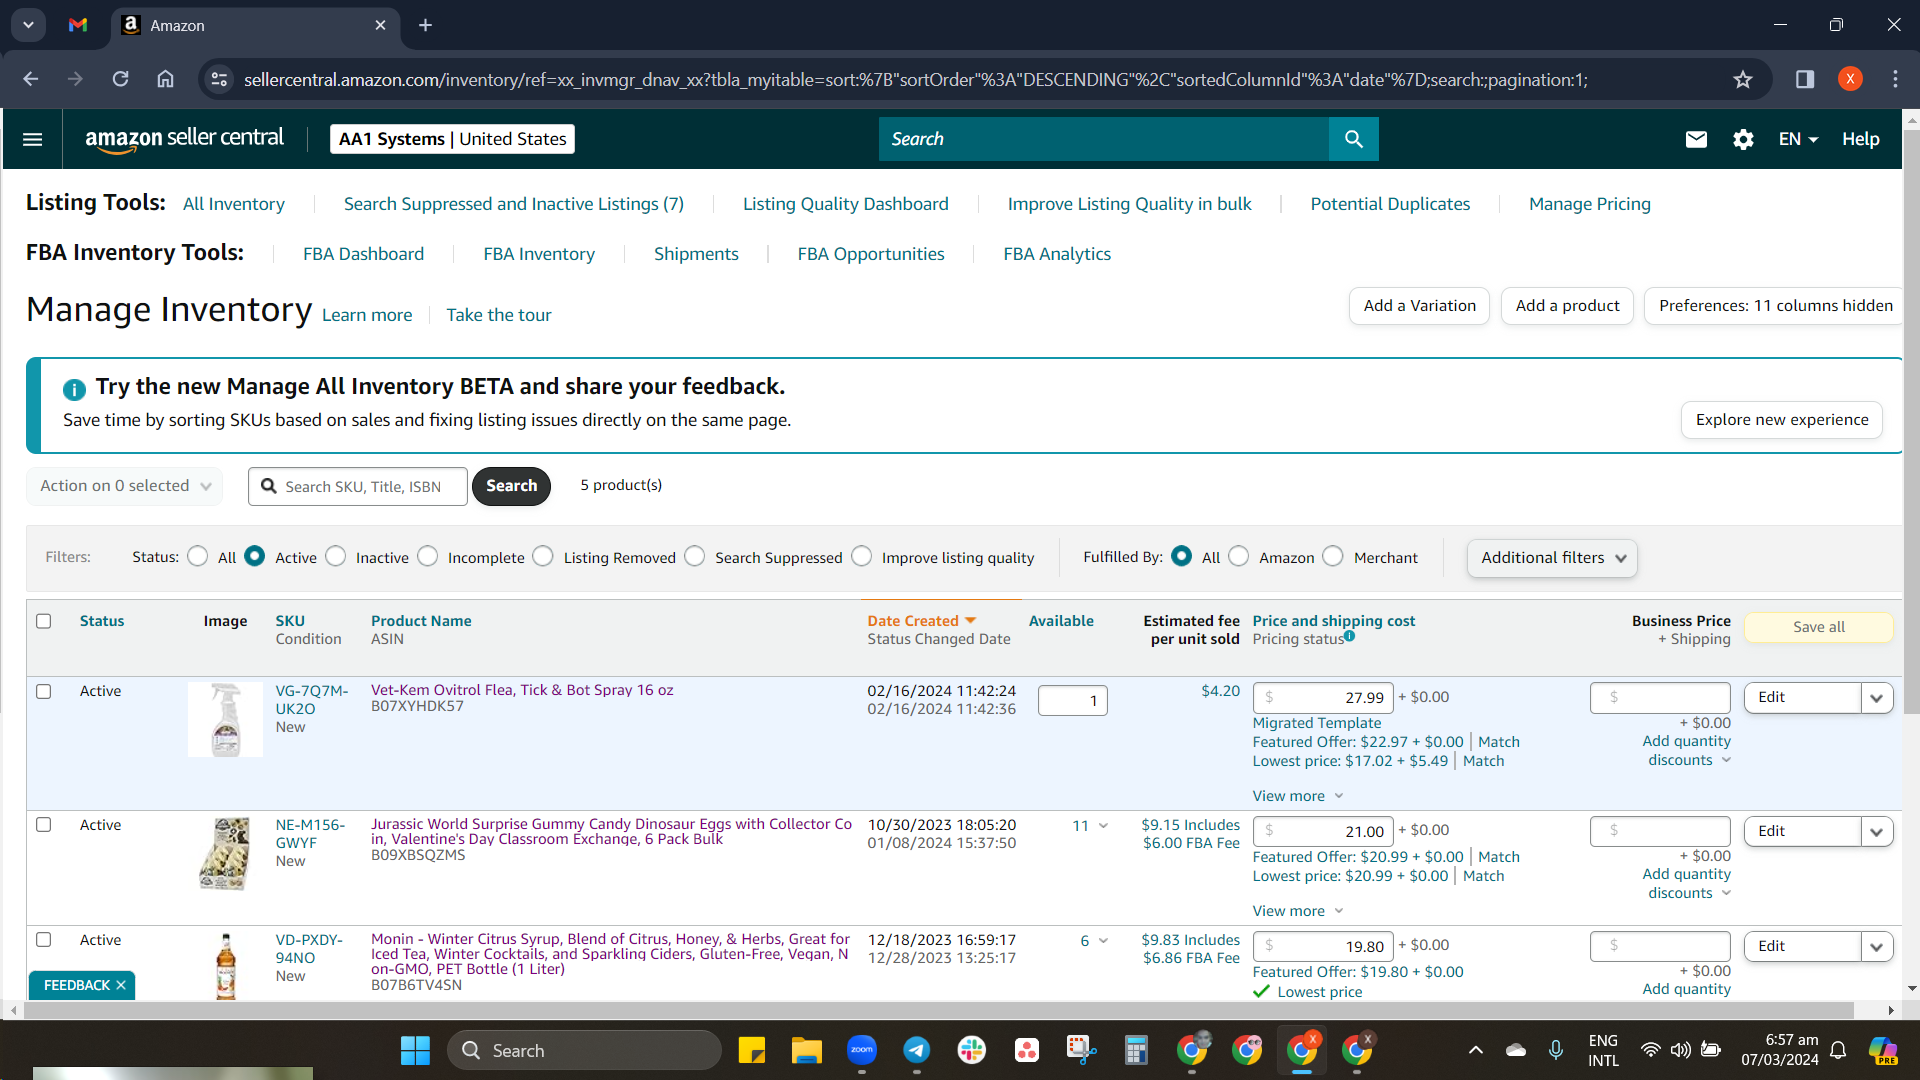Open the messages envelope icon
The height and width of the screenshot is (1080, 1920).
pyautogui.click(x=1696, y=139)
